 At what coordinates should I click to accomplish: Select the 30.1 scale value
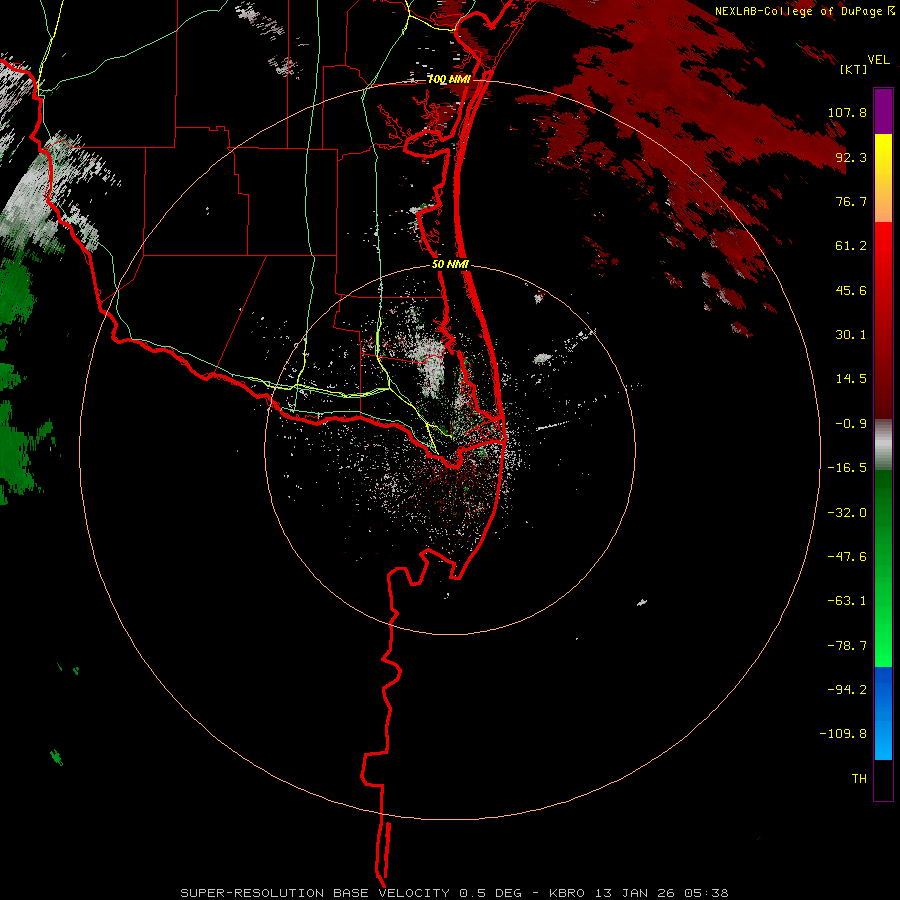point(851,335)
